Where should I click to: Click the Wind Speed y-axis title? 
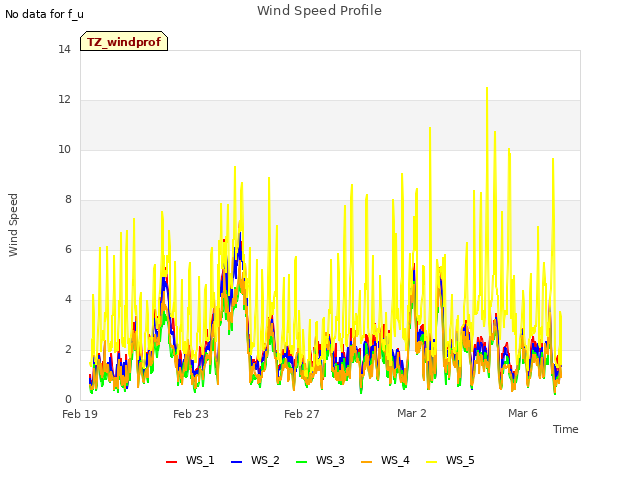pos(13,225)
